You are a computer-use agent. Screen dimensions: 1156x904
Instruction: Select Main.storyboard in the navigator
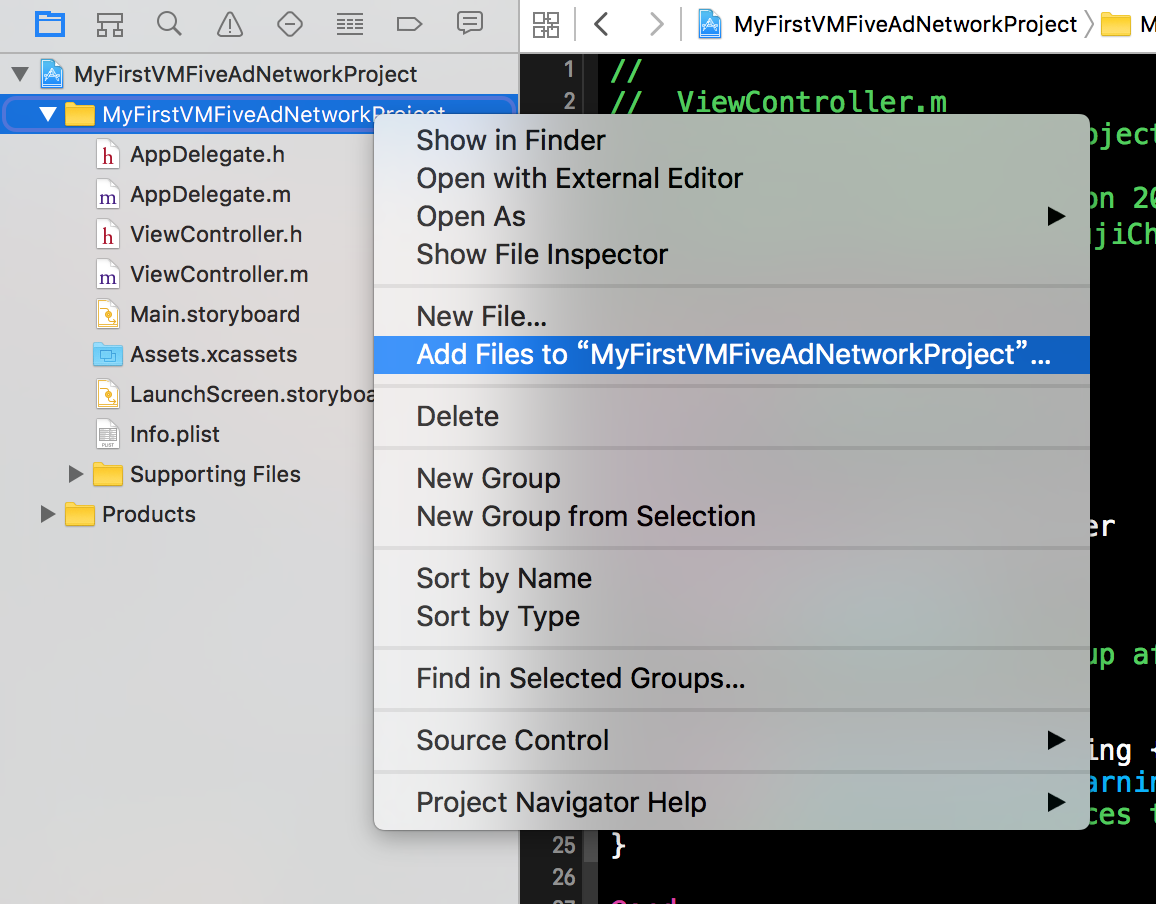[215, 314]
